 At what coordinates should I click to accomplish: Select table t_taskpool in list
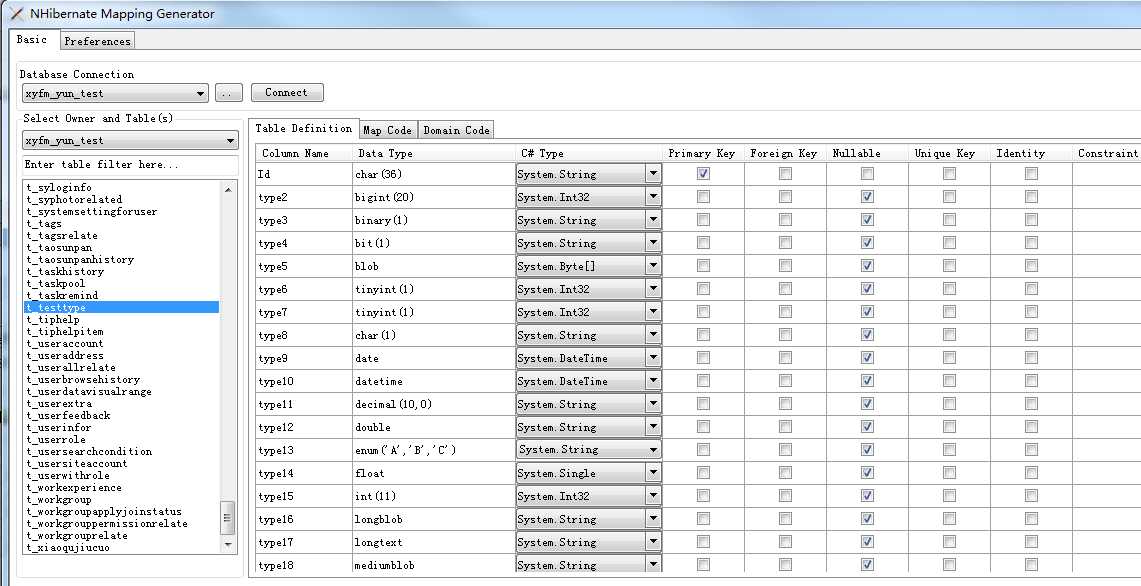point(56,283)
